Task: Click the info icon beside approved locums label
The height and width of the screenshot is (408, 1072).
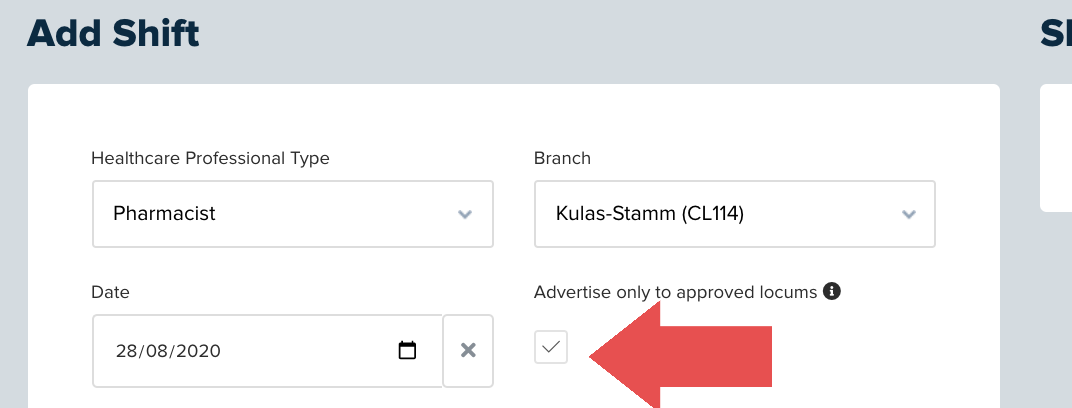Action: tap(831, 291)
